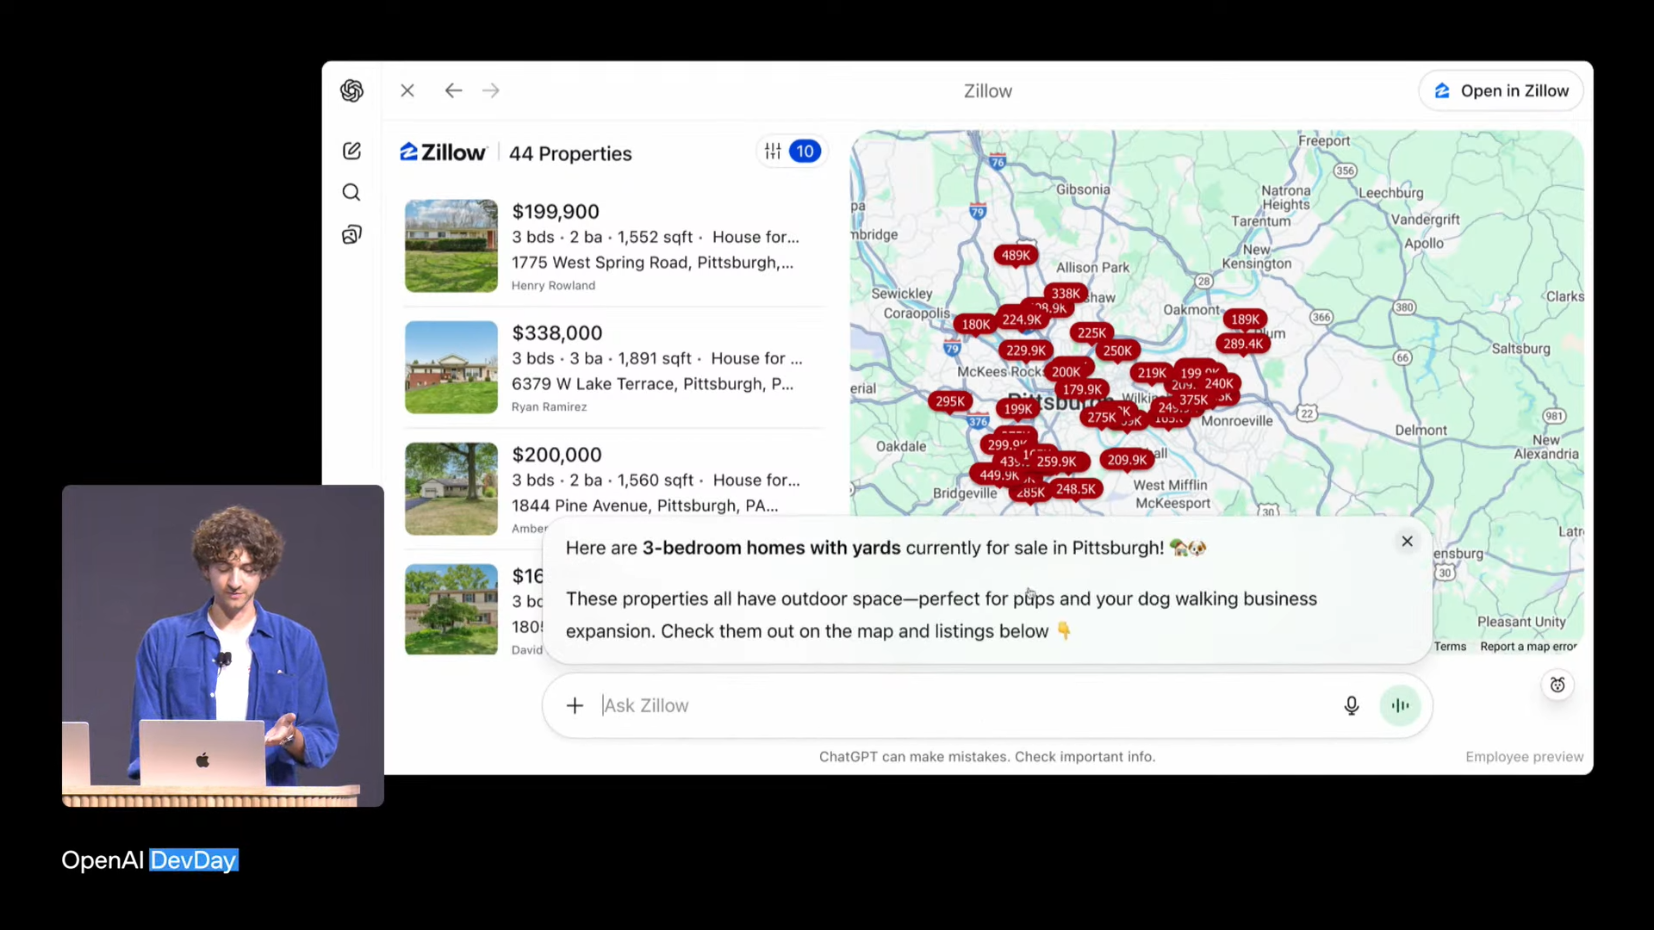Image resolution: width=1654 pixels, height=930 pixels.
Task: Select the 225K map price marker
Action: pos(1091,334)
